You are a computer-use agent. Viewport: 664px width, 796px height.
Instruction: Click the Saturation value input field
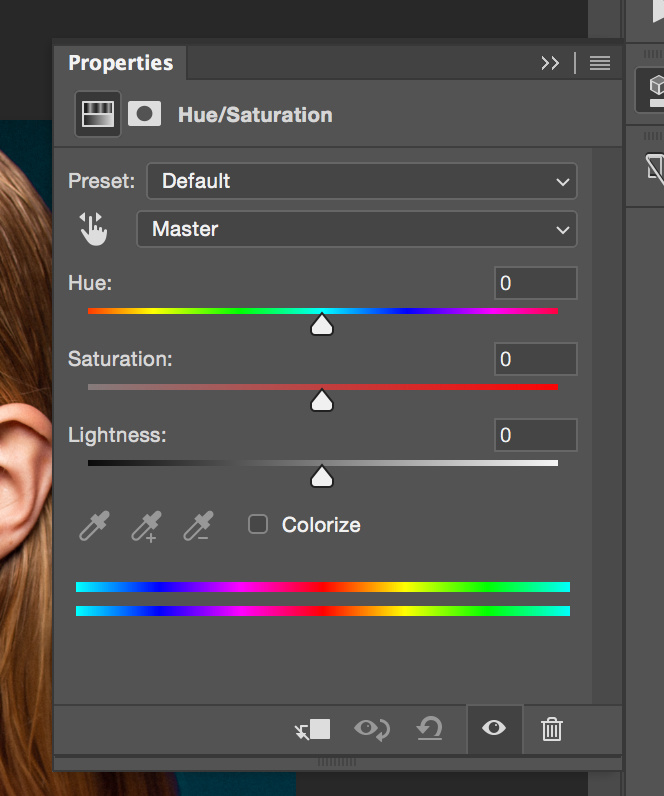[x=535, y=359]
